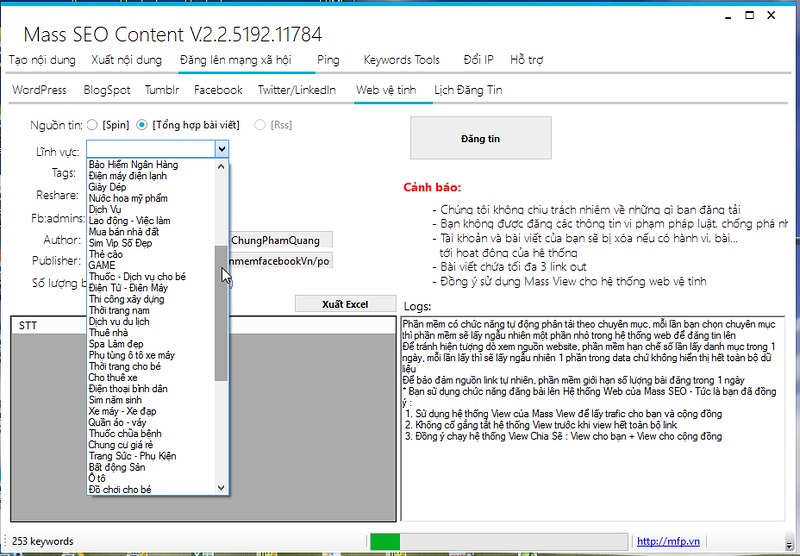Select Giày Dép option

107,187
